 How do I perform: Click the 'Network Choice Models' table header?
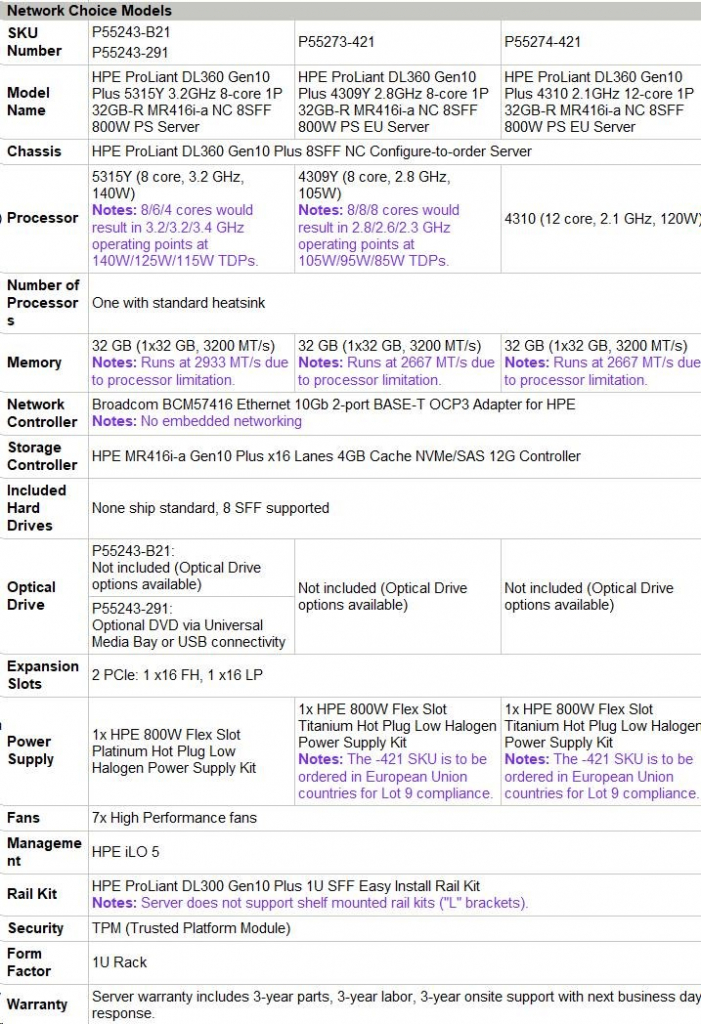pyautogui.click(x=90, y=10)
